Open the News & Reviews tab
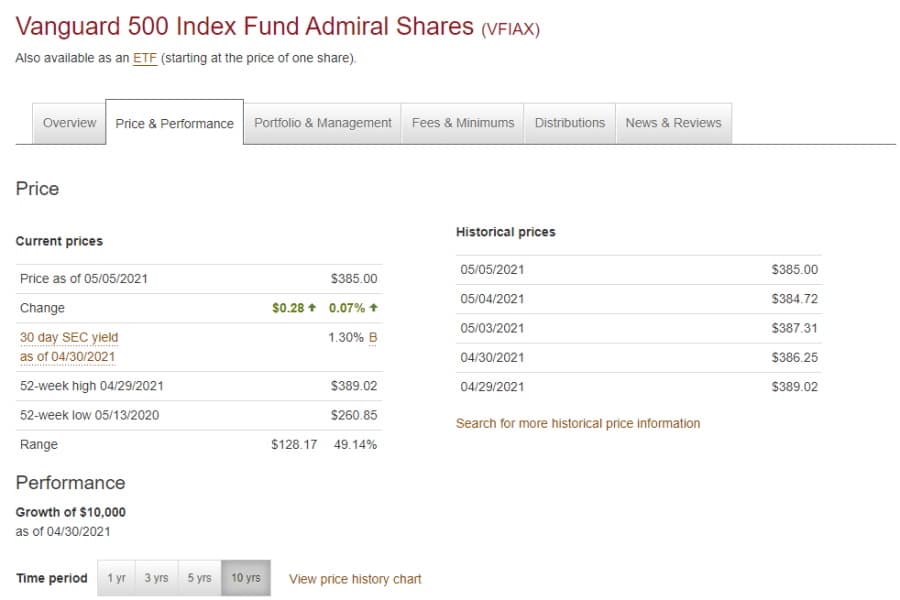 (674, 122)
